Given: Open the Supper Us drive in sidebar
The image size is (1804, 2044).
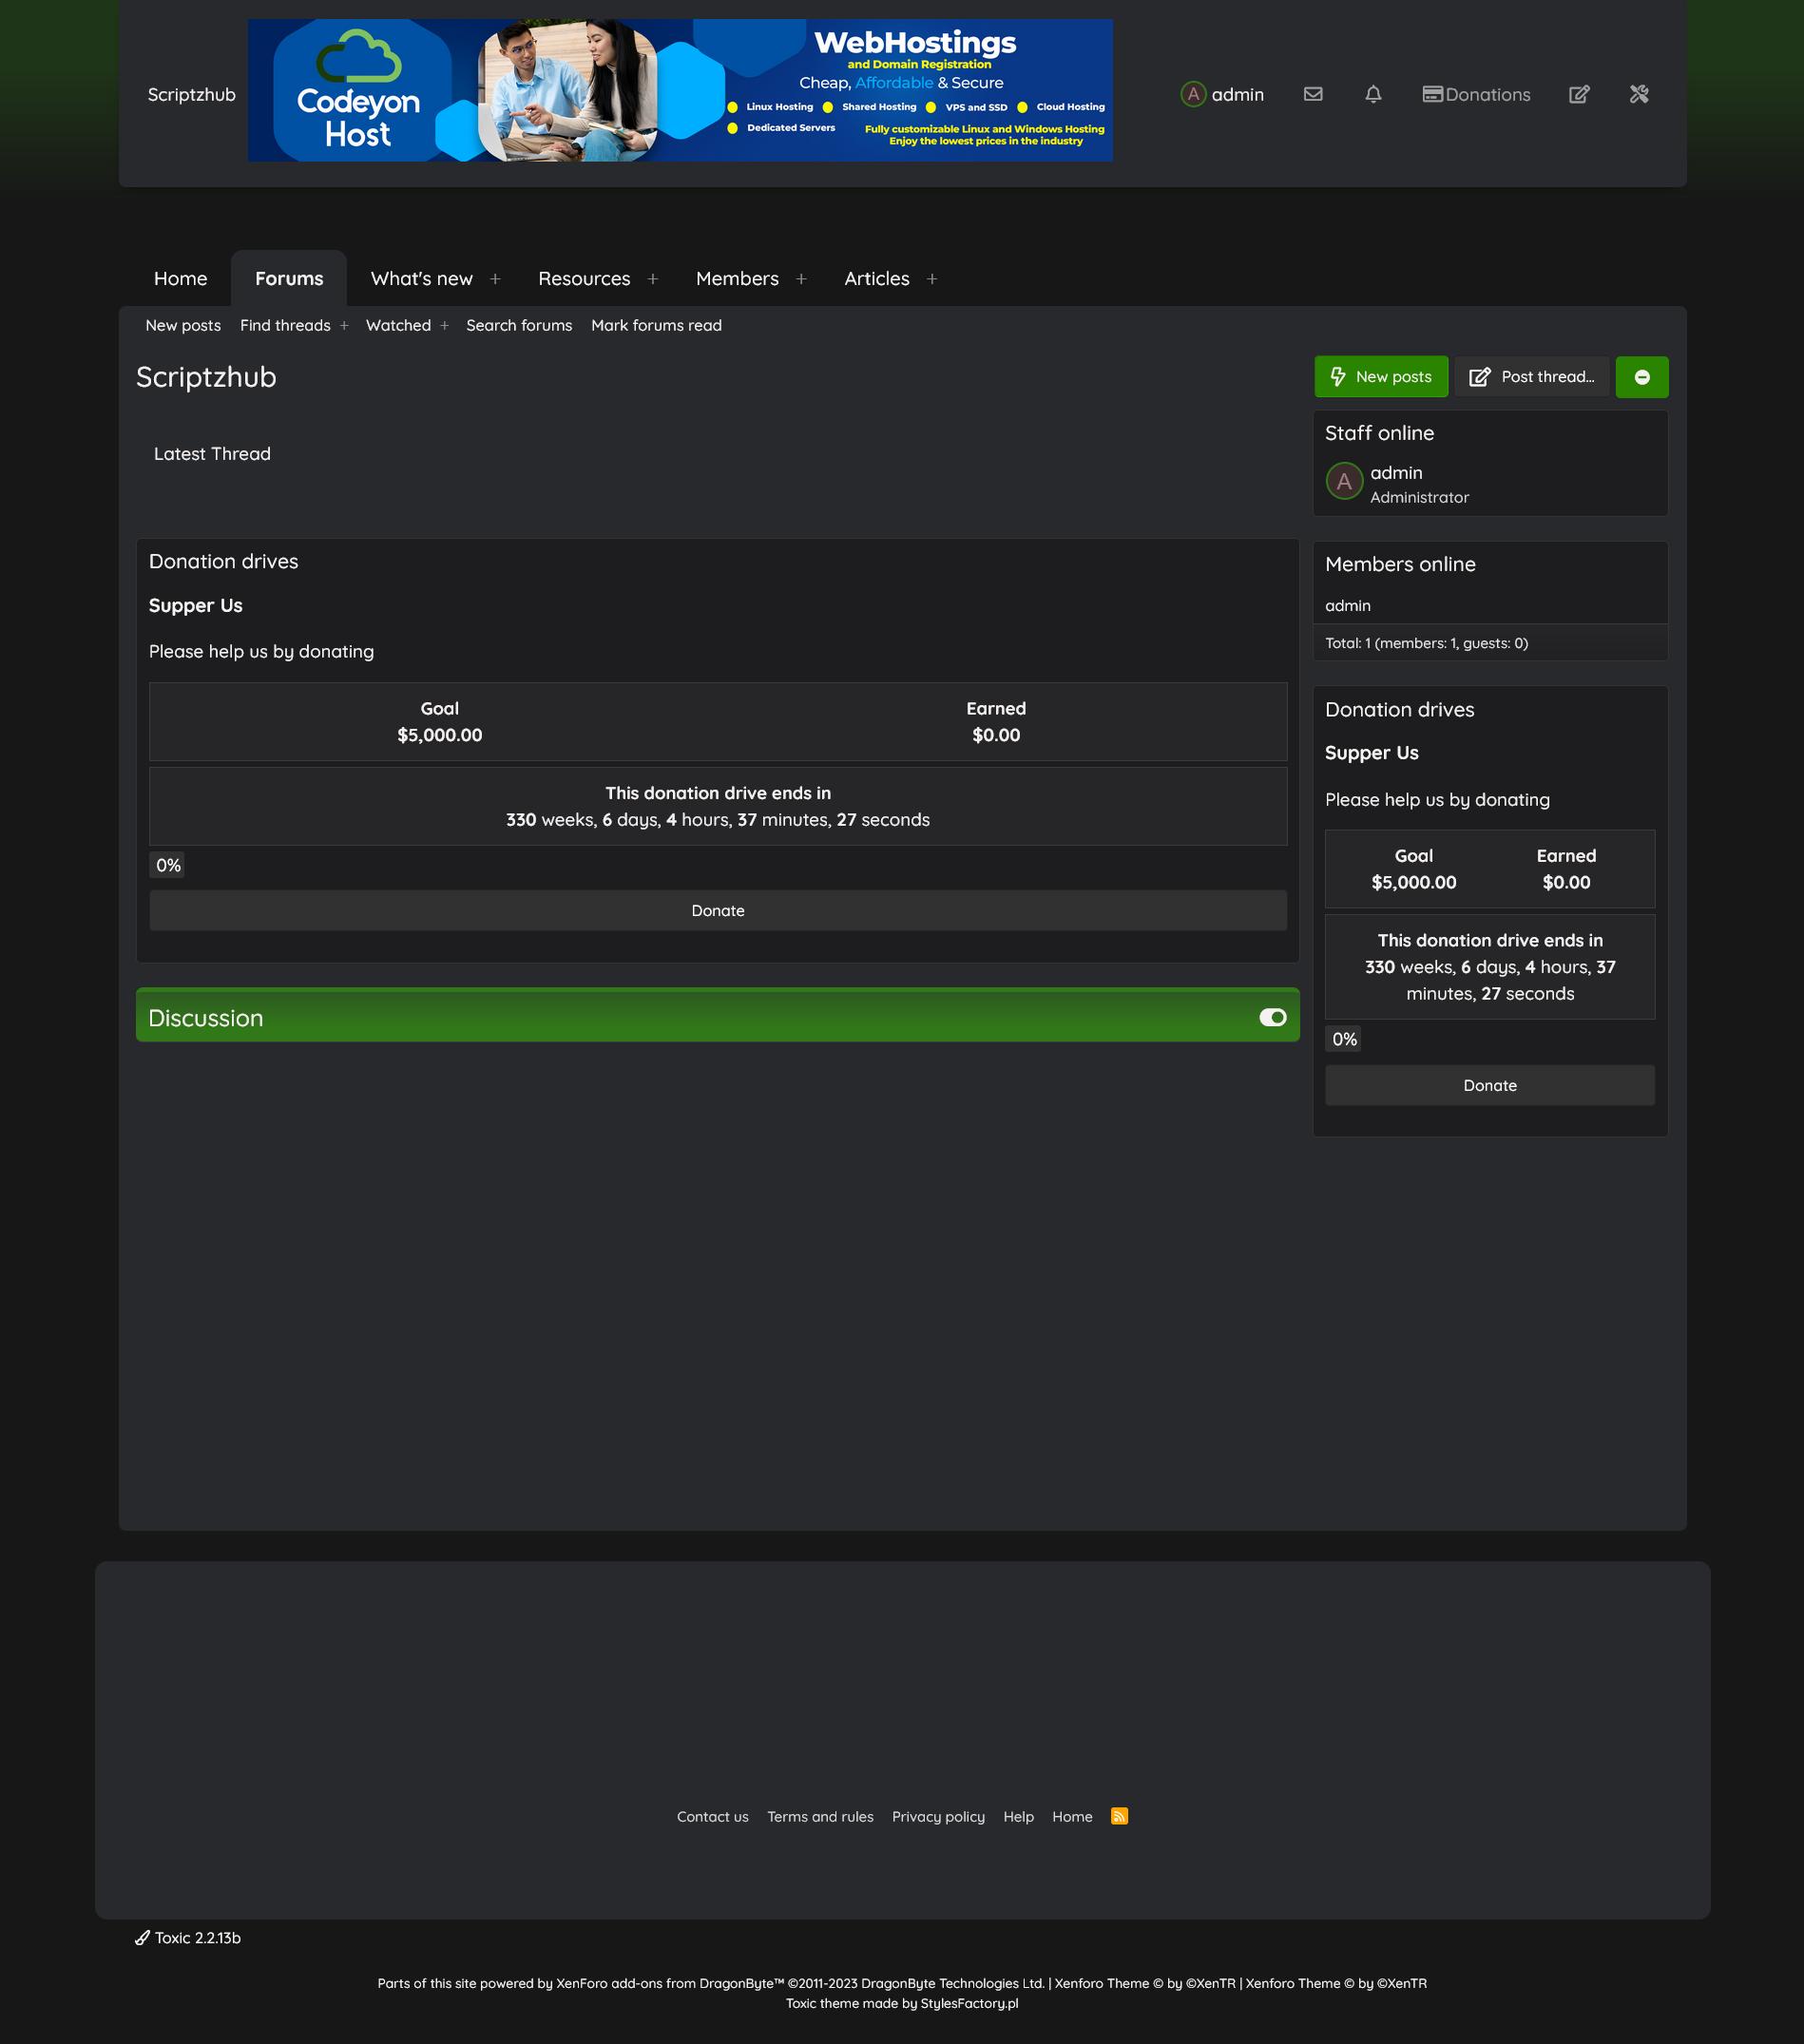Looking at the screenshot, I should (x=1372, y=753).
